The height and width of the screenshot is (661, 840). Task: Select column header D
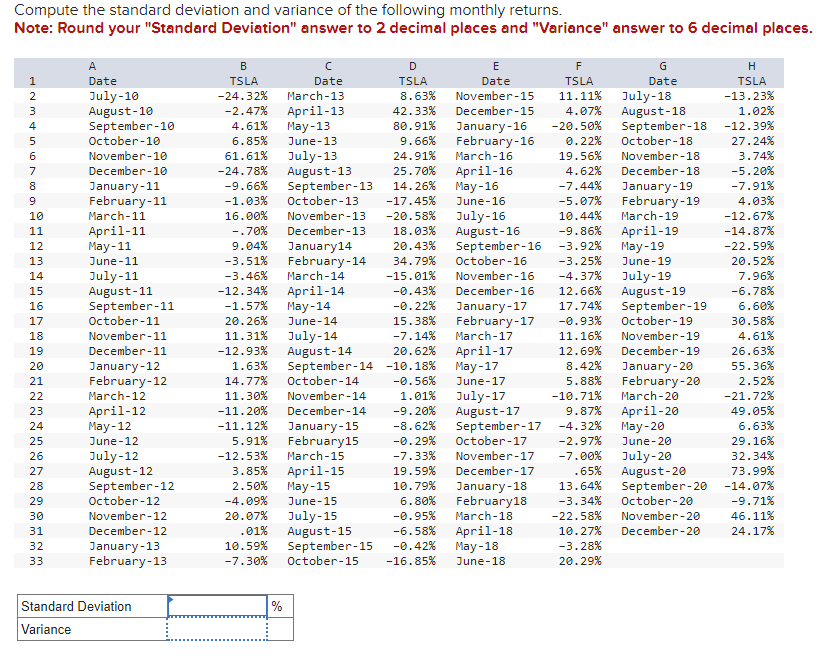tap(413, 66)
